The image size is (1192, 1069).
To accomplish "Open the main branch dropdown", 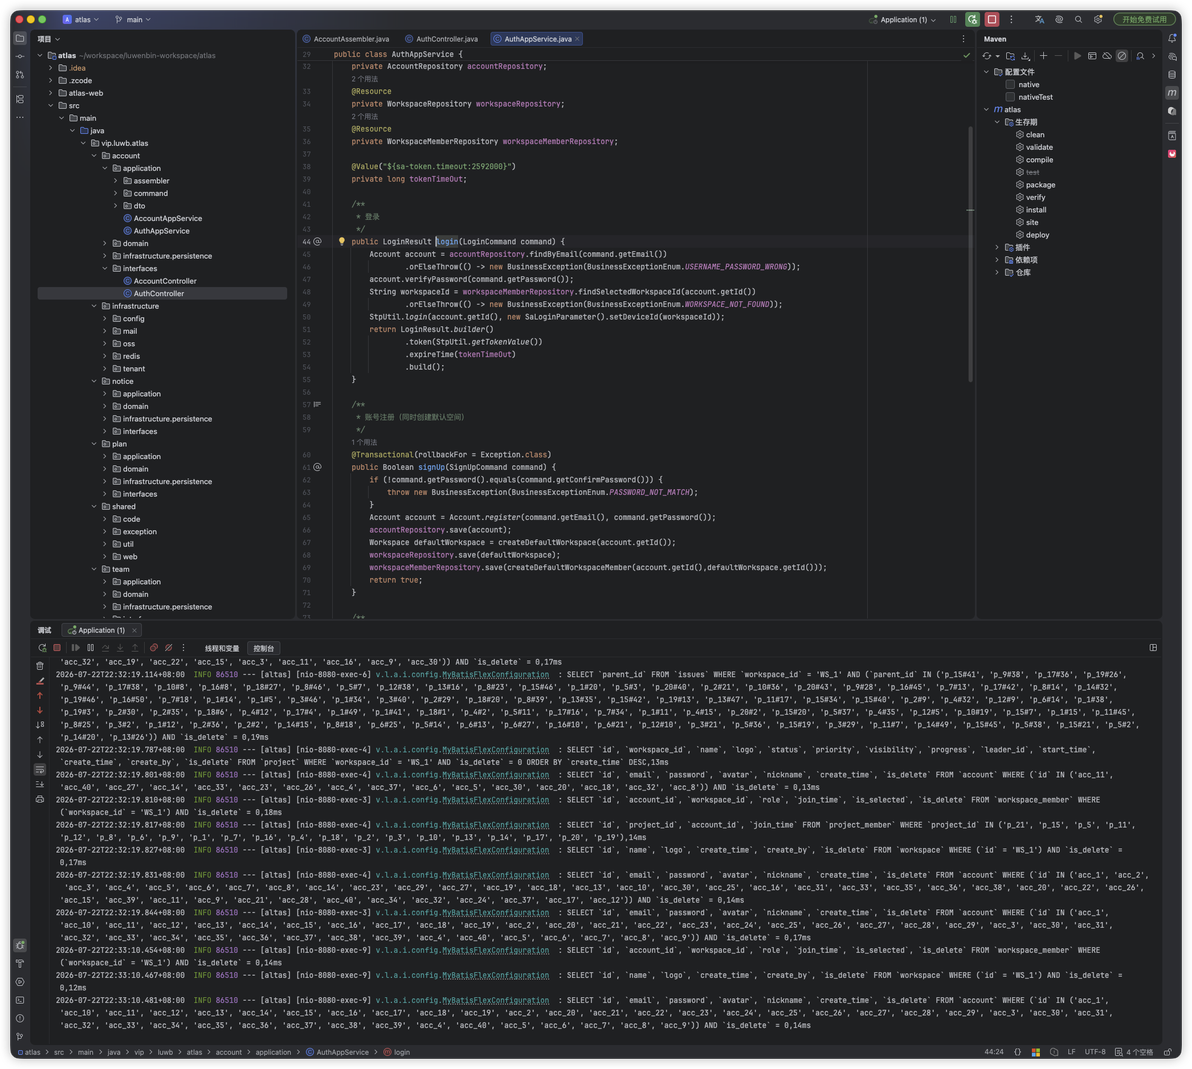I will pyautogui.click(x=132, y=19).
